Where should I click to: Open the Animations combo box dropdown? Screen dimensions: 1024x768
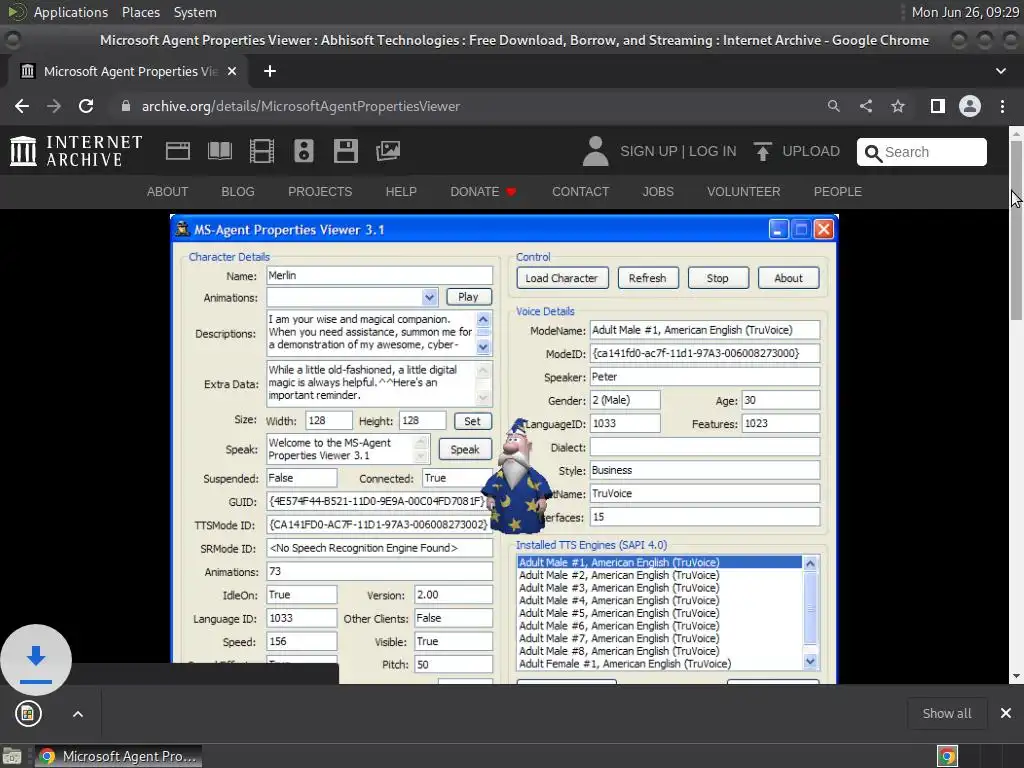point(429,297)
